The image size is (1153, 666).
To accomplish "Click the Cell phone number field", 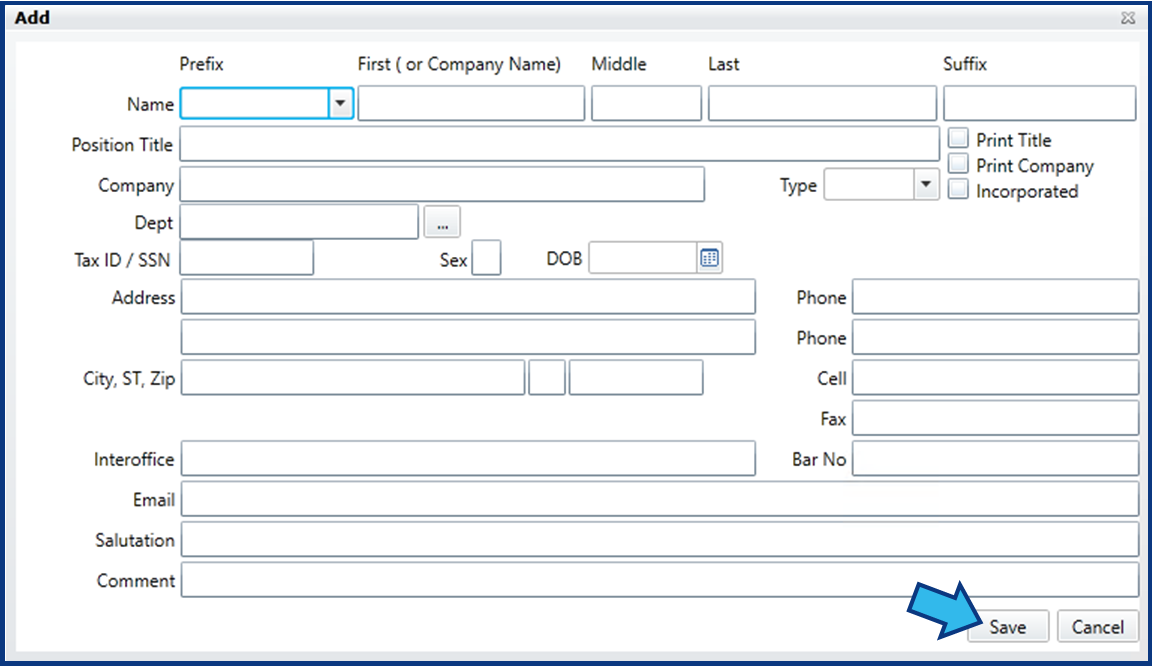I will pos(996,378).
